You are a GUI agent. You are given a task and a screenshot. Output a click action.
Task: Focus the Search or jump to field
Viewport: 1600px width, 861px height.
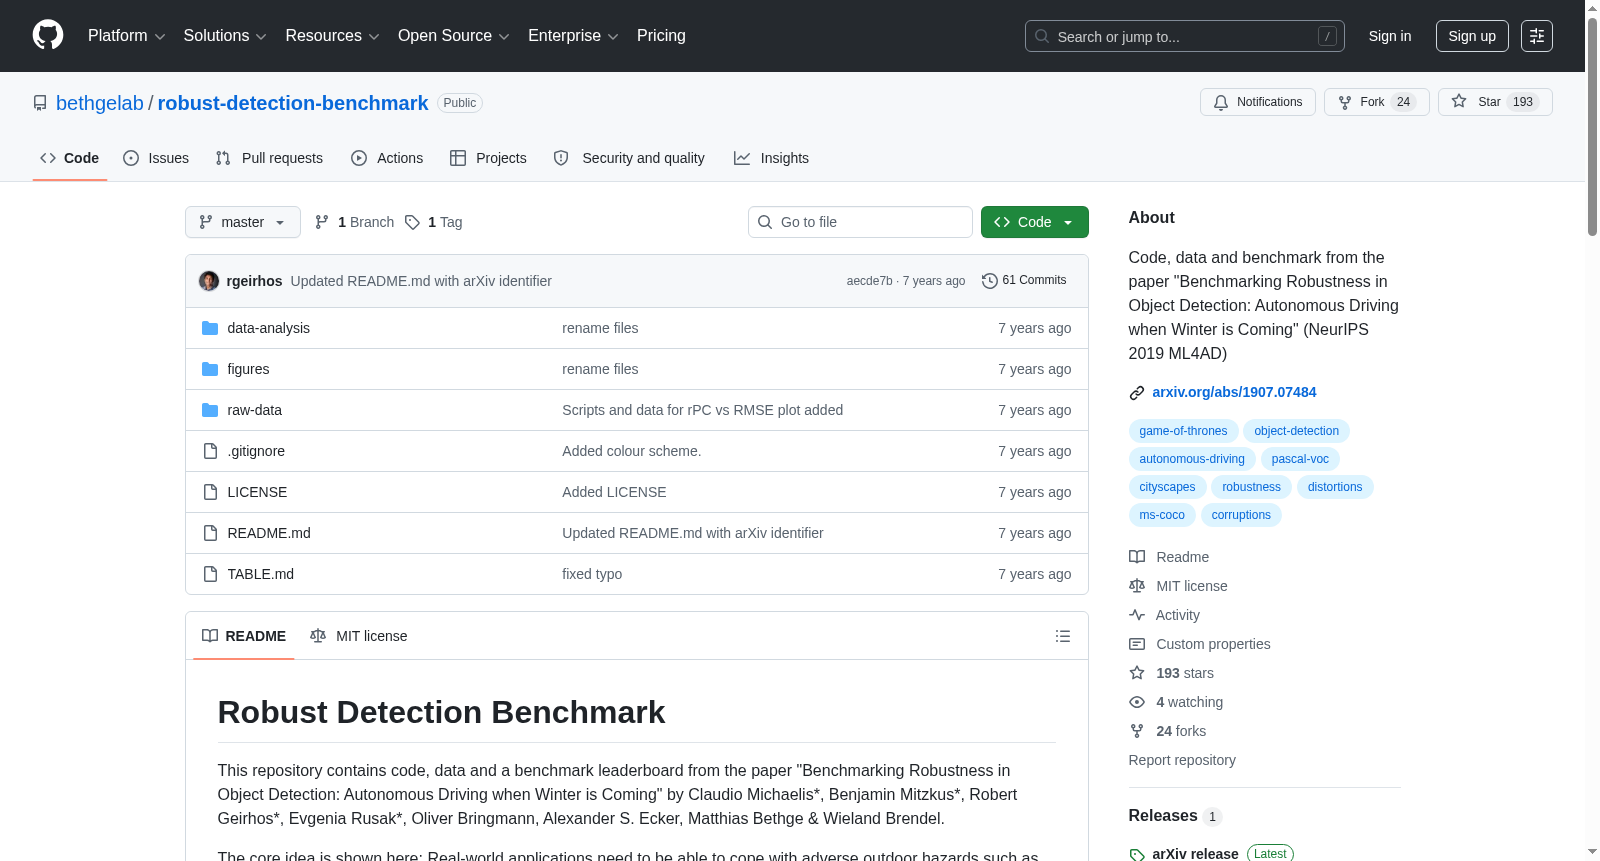pos(1185,36)
